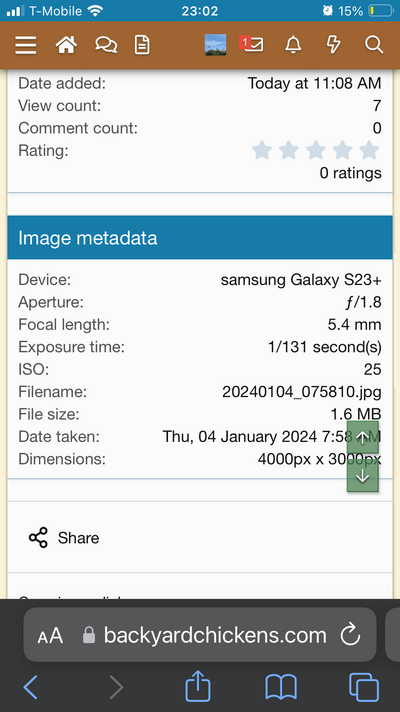Open site search magnifier icon
The width and height of the screenshot is (400, 712).
374,45
